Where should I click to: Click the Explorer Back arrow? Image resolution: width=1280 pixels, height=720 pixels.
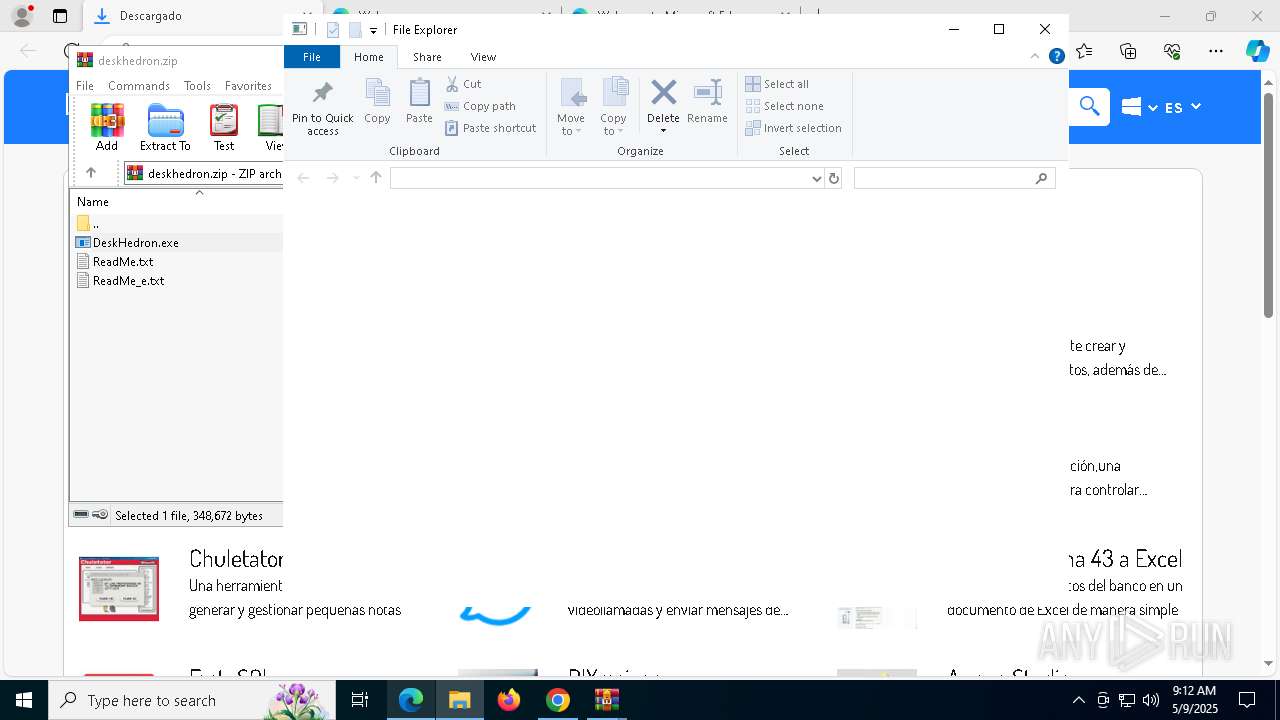[303, 178]
